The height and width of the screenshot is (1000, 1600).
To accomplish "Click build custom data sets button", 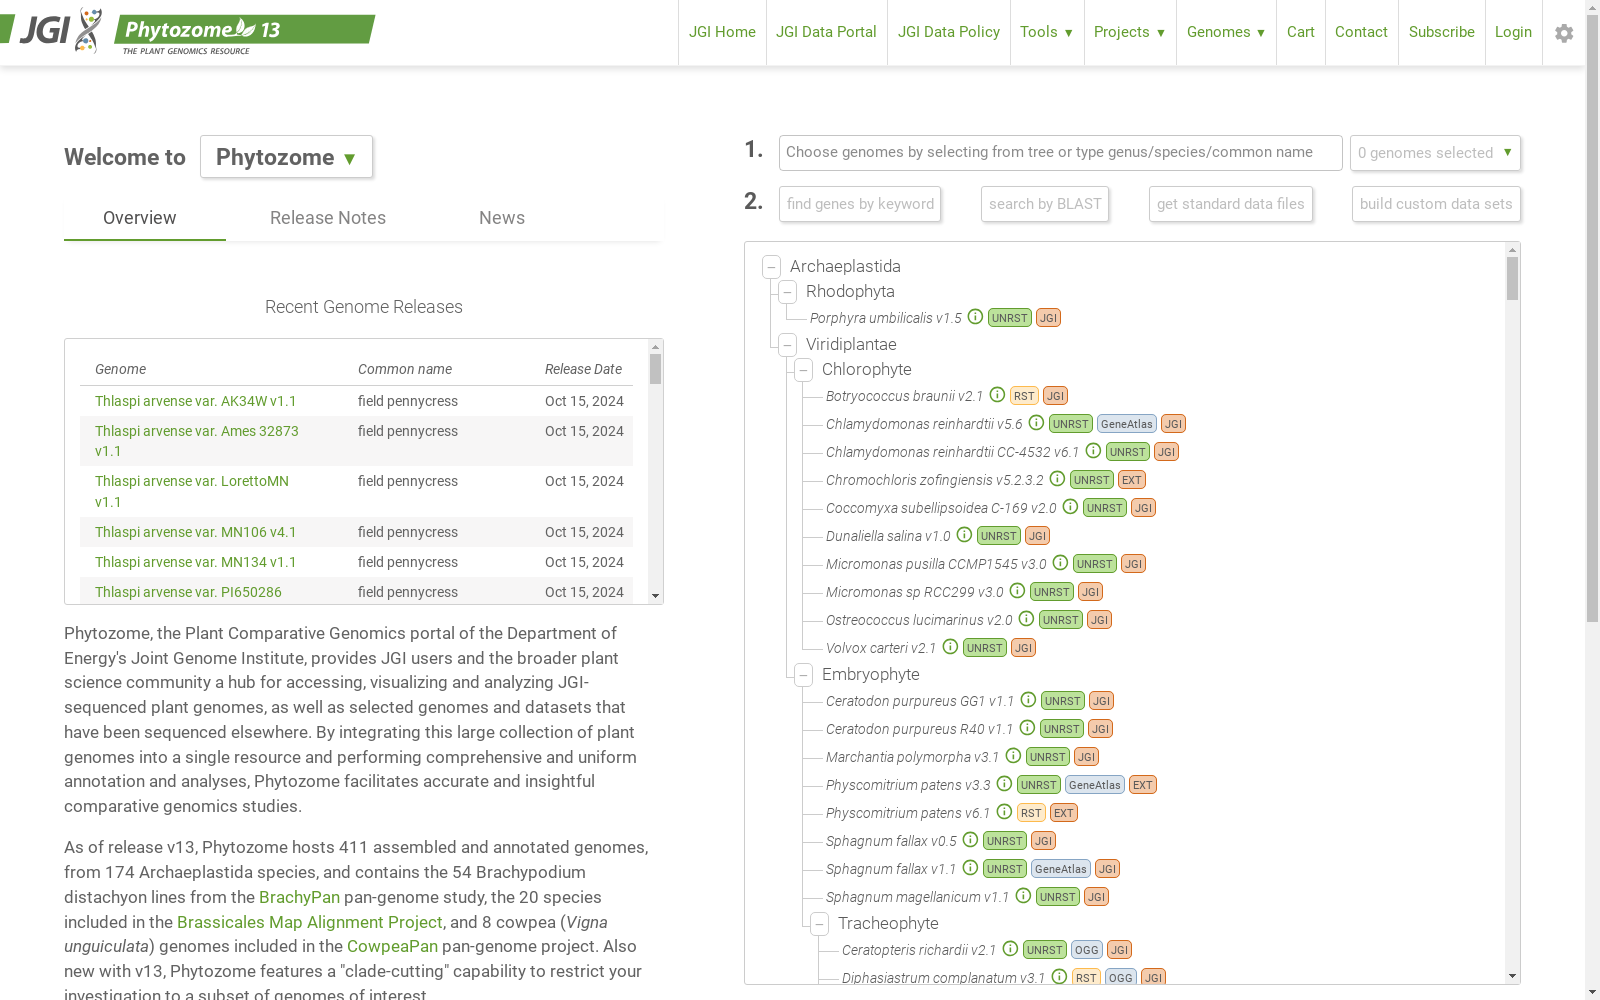I will coord(1436,204).
